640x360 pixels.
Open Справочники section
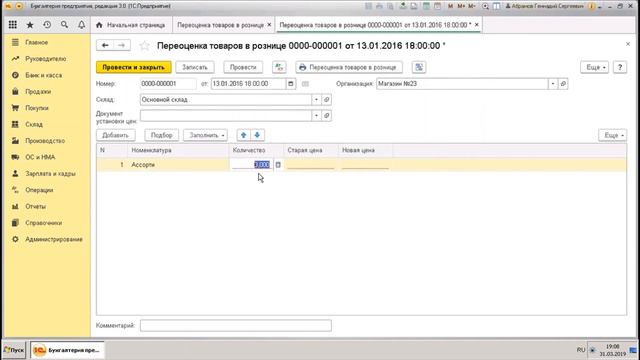pyautogui.click(x=44, y=223)
